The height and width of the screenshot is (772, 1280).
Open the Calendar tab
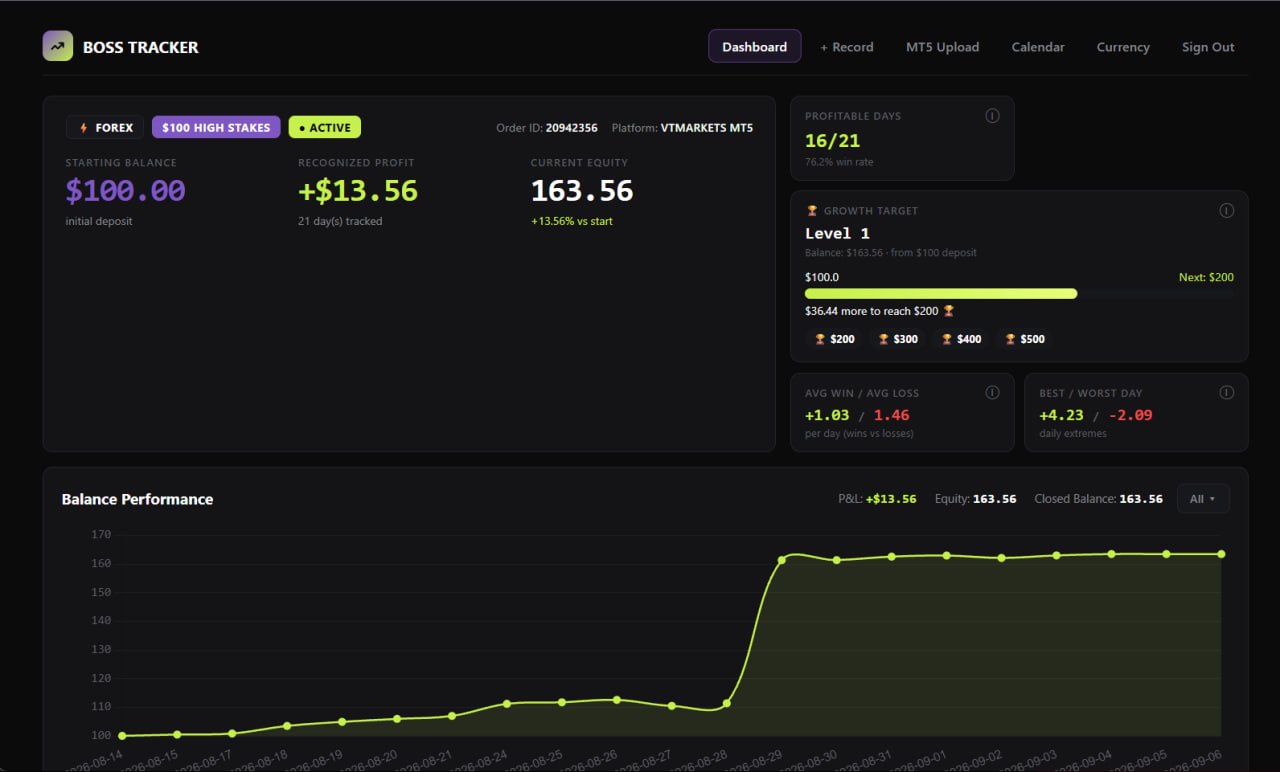coord(1038,47)
